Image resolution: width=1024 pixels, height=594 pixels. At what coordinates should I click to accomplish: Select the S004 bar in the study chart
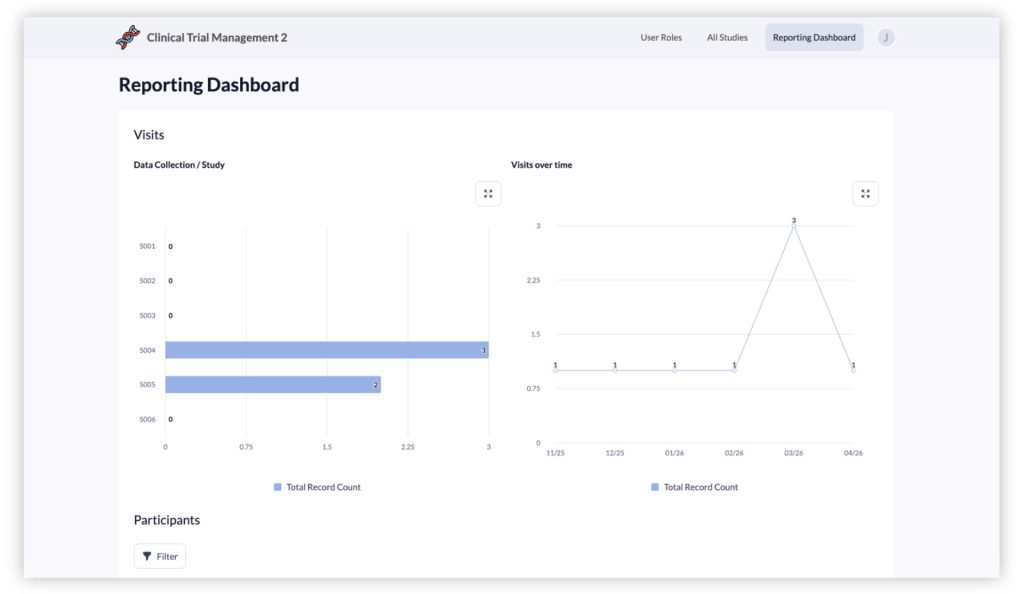[325, 349]
